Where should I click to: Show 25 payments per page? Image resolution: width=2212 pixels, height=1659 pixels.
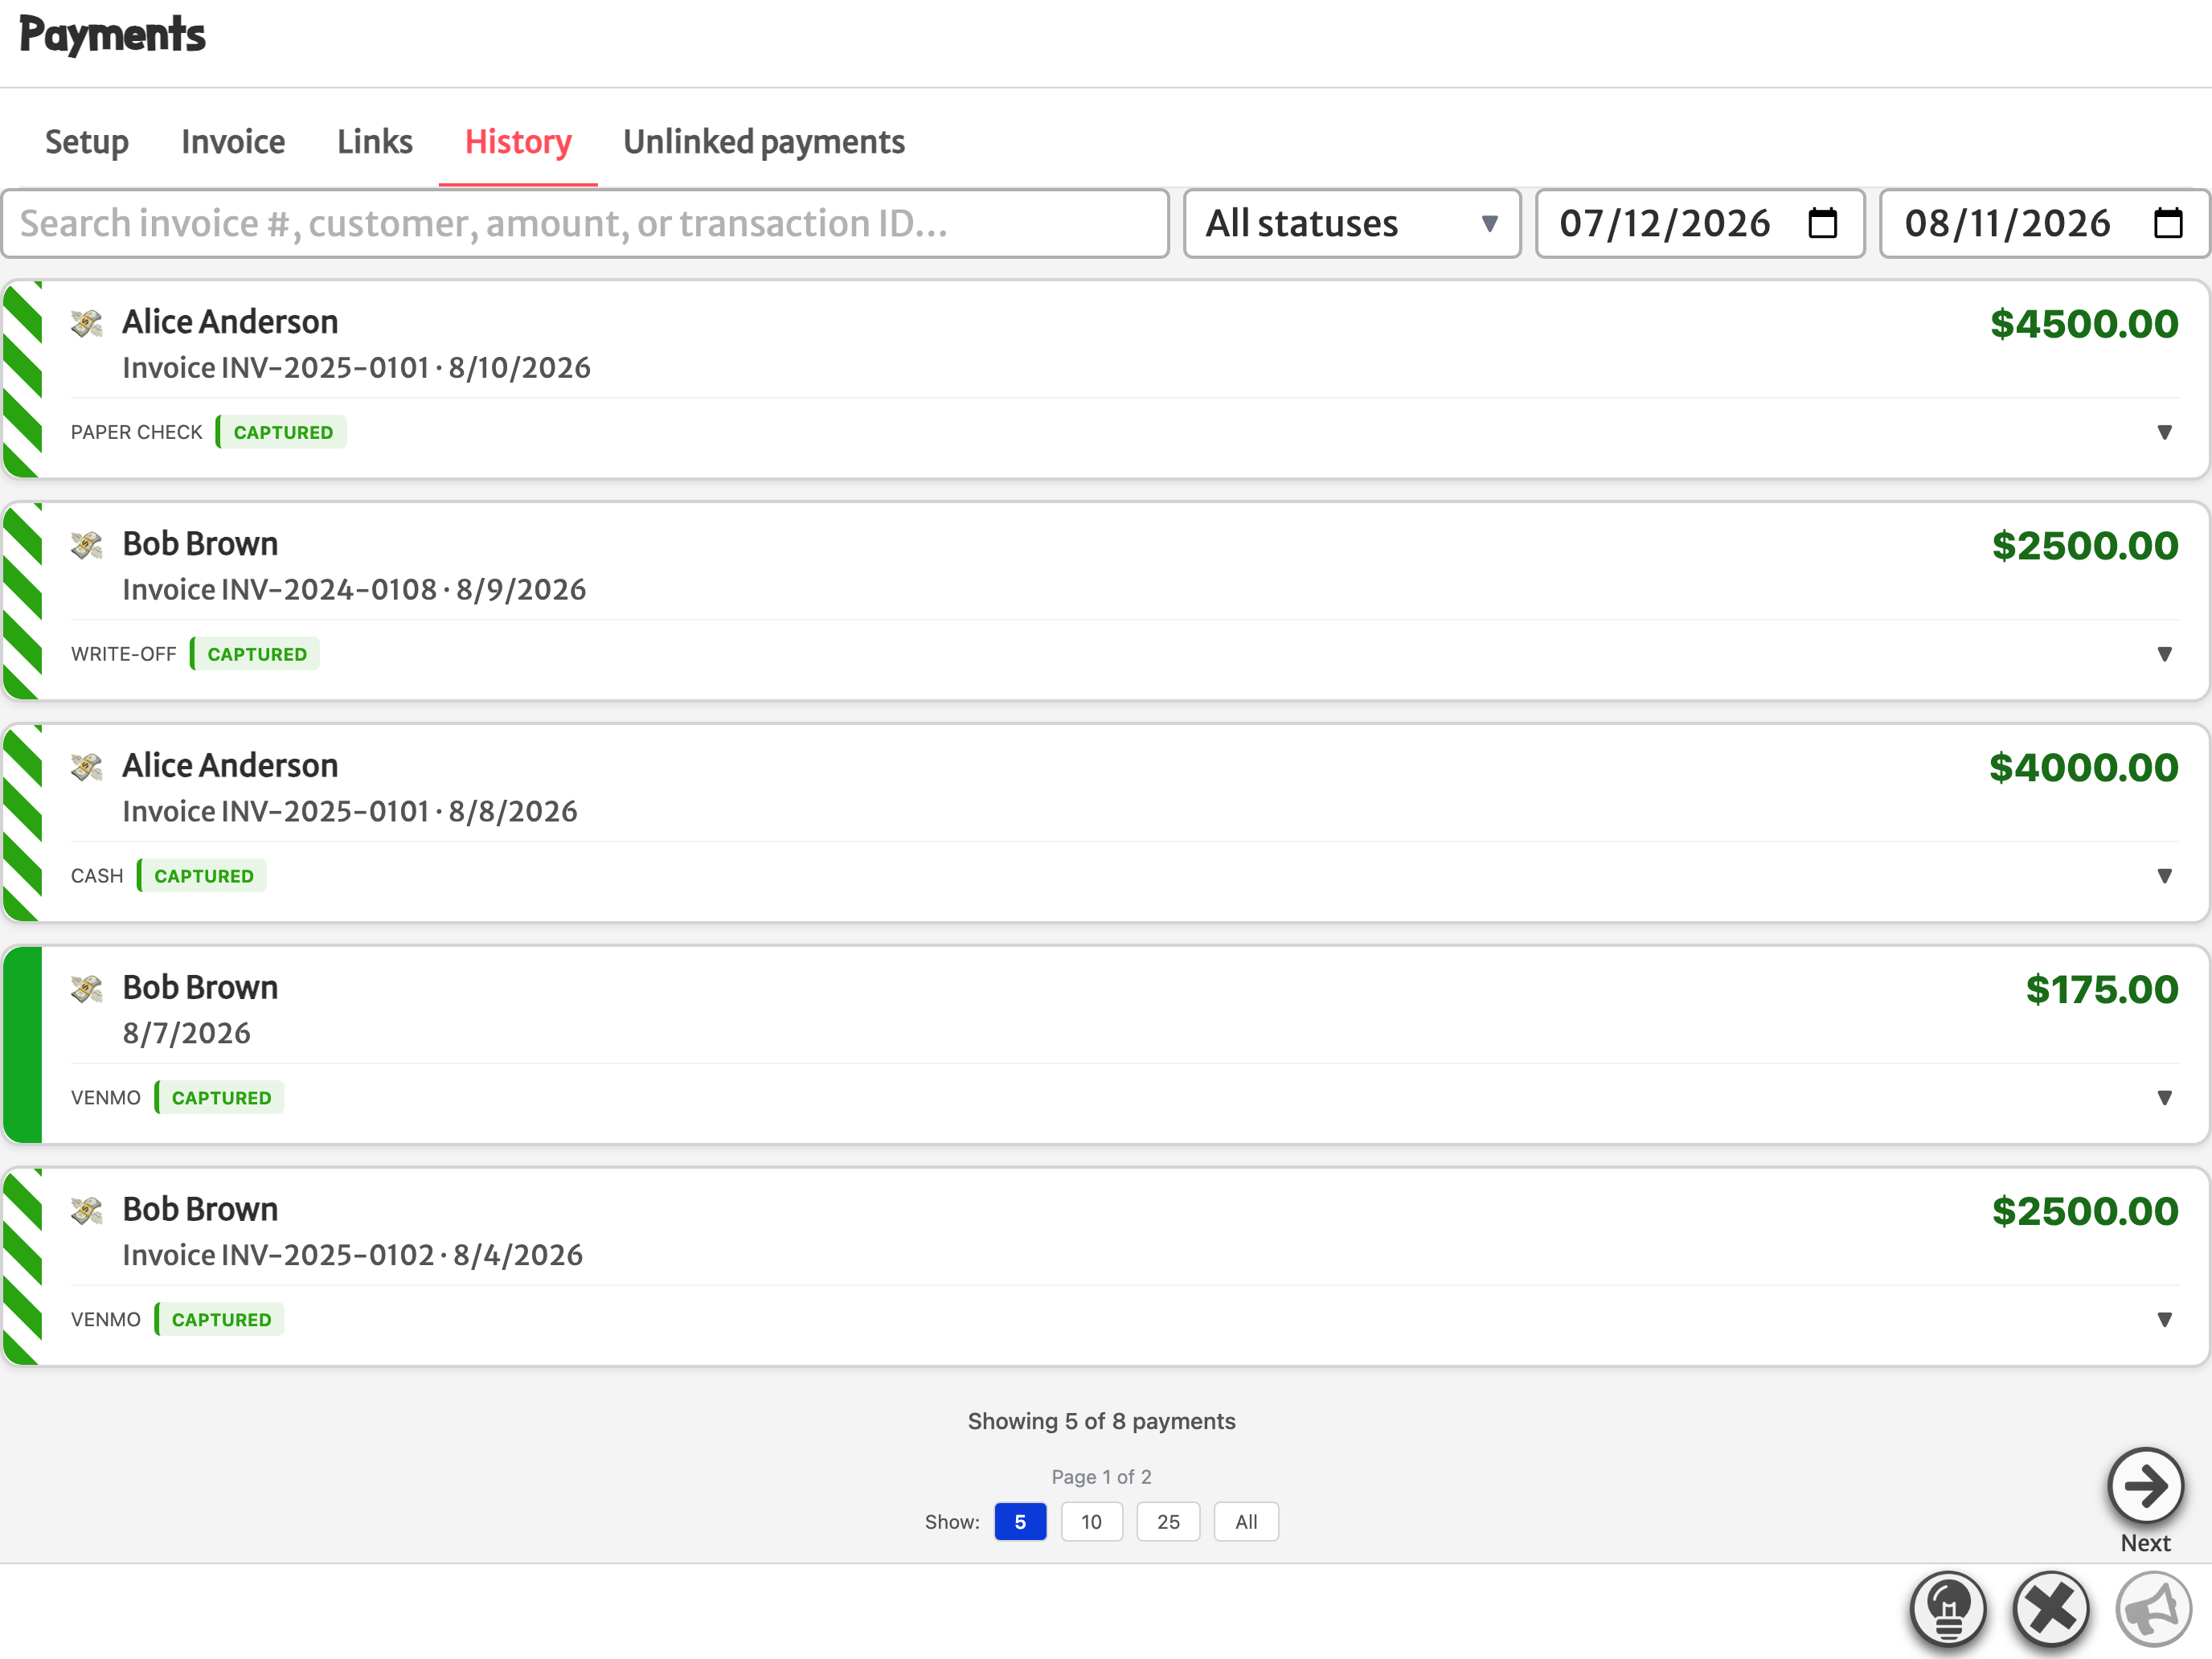(1168, 1522)
